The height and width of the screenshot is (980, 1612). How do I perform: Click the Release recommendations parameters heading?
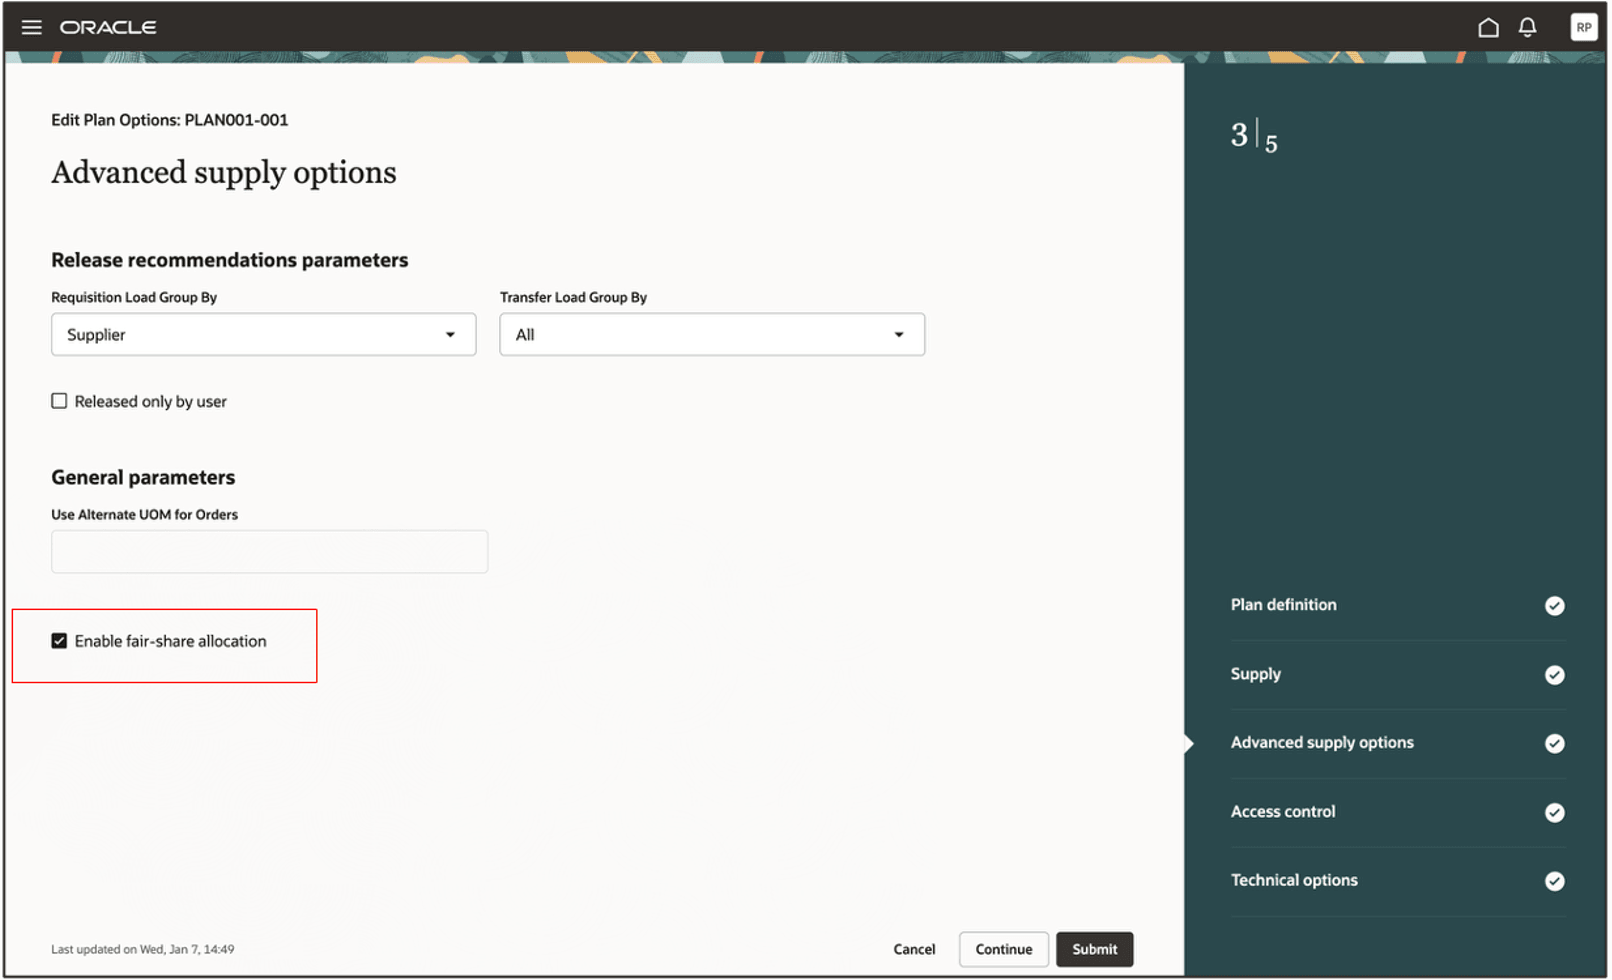[229, 260]
